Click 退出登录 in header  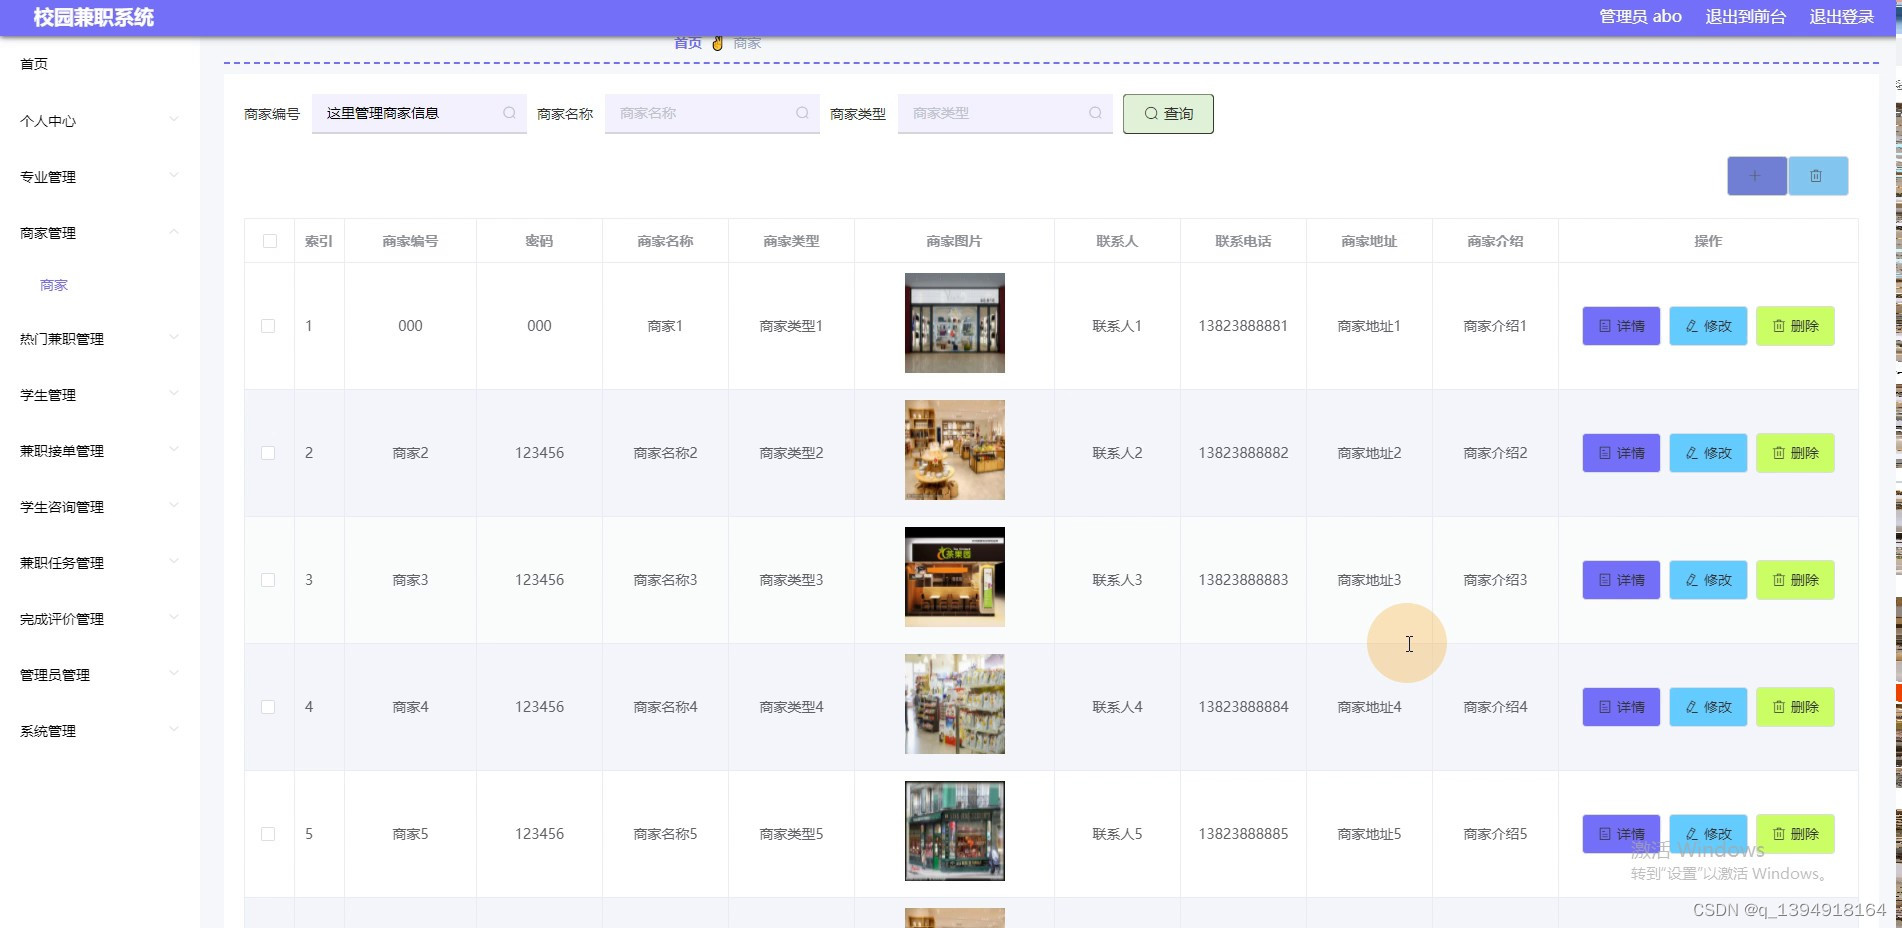(1841, 17)
